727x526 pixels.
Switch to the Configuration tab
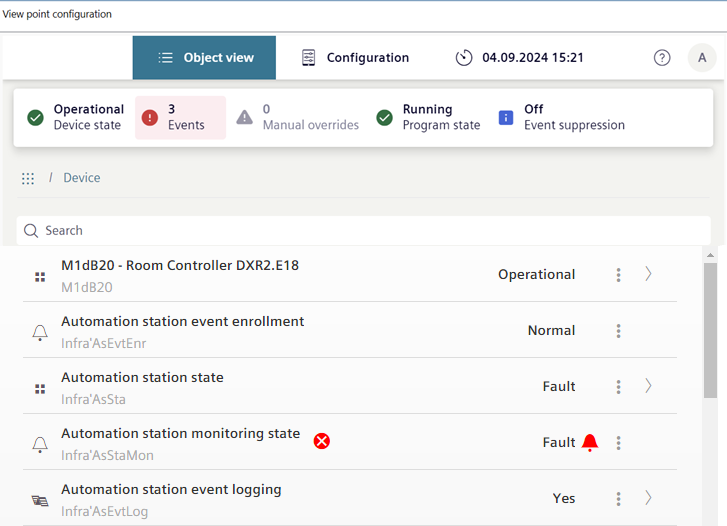pos(356,58)
